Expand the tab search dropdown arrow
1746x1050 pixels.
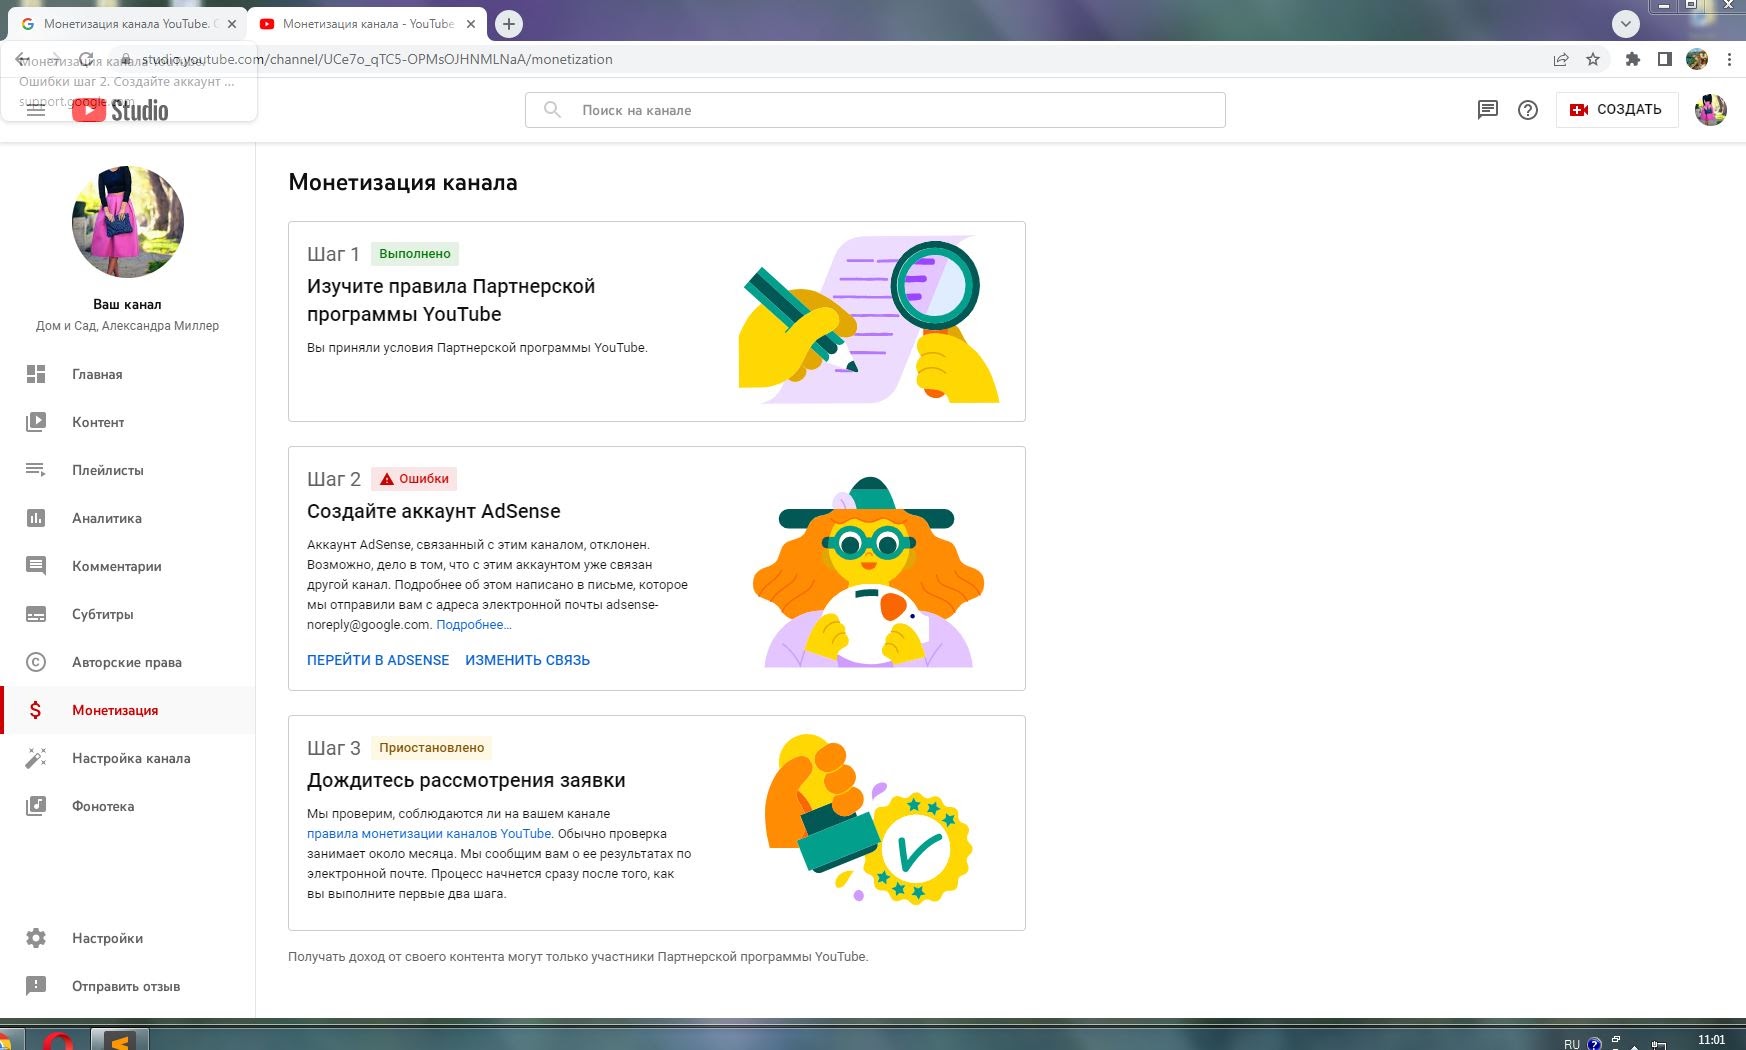tap(1626, 23)
